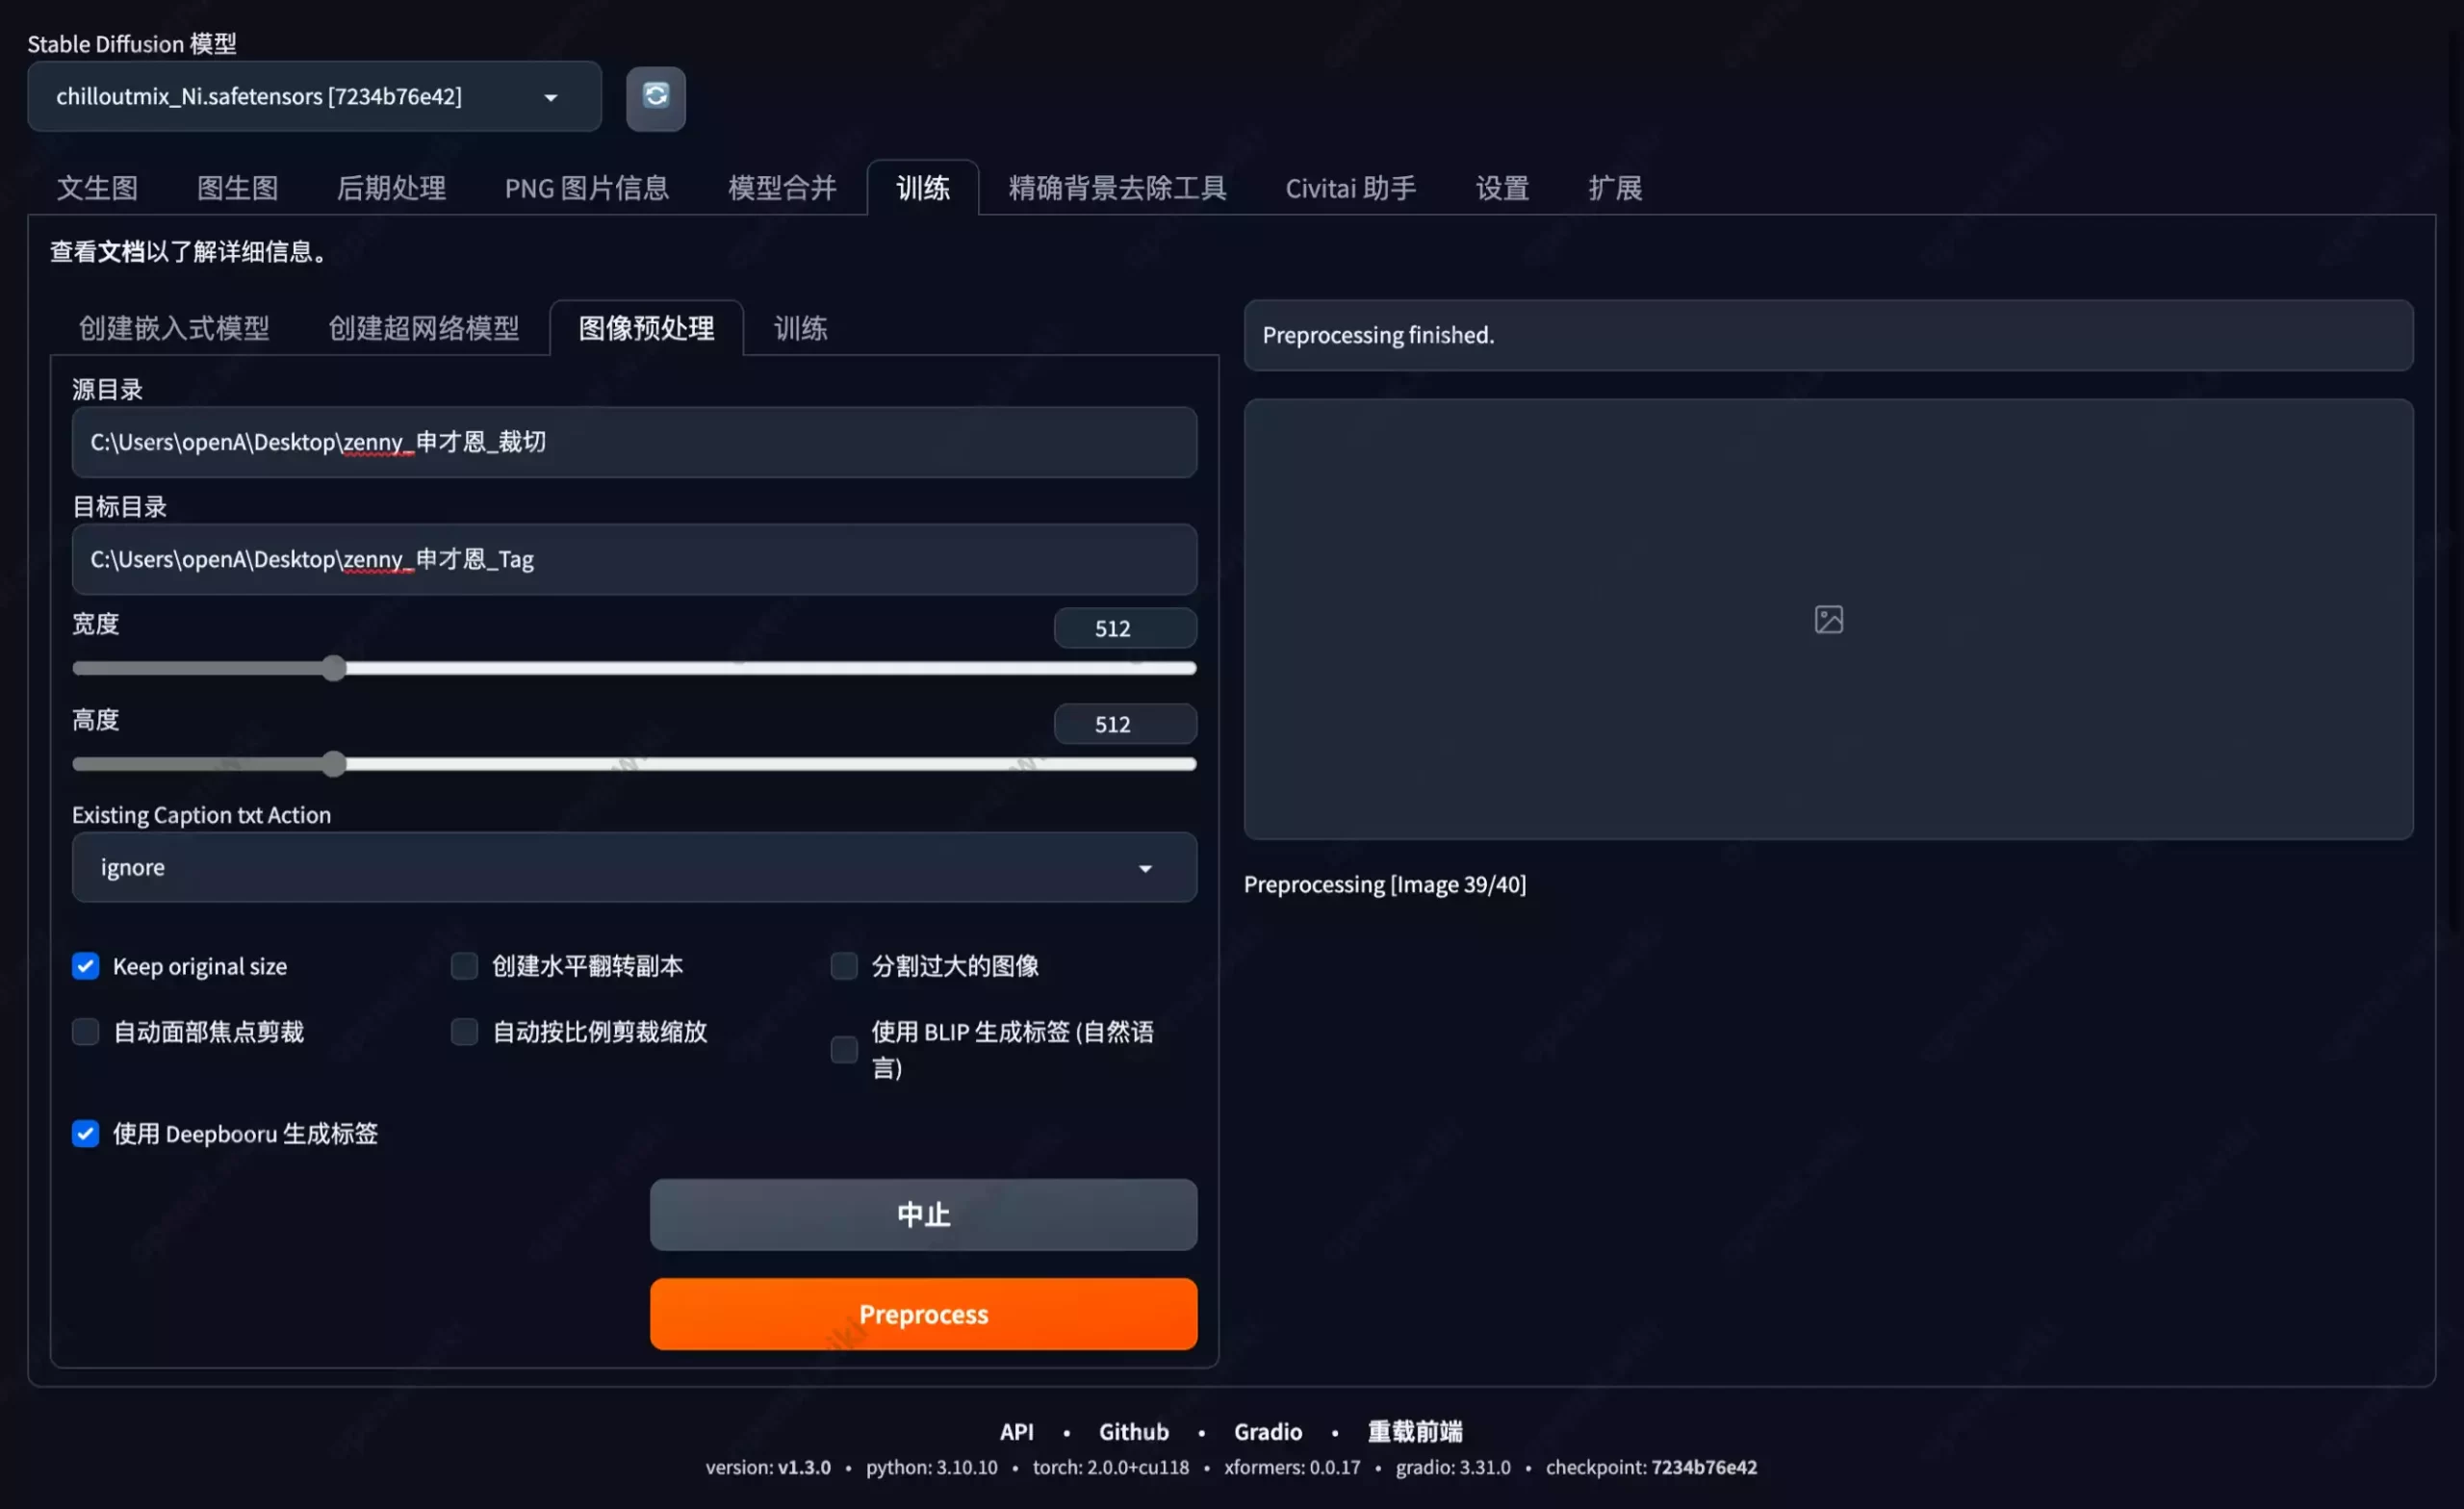Enable 自动按比例剪裁缩放 checkbox
Viewport: 2464px width, 1509px height.
point(464,1031)
